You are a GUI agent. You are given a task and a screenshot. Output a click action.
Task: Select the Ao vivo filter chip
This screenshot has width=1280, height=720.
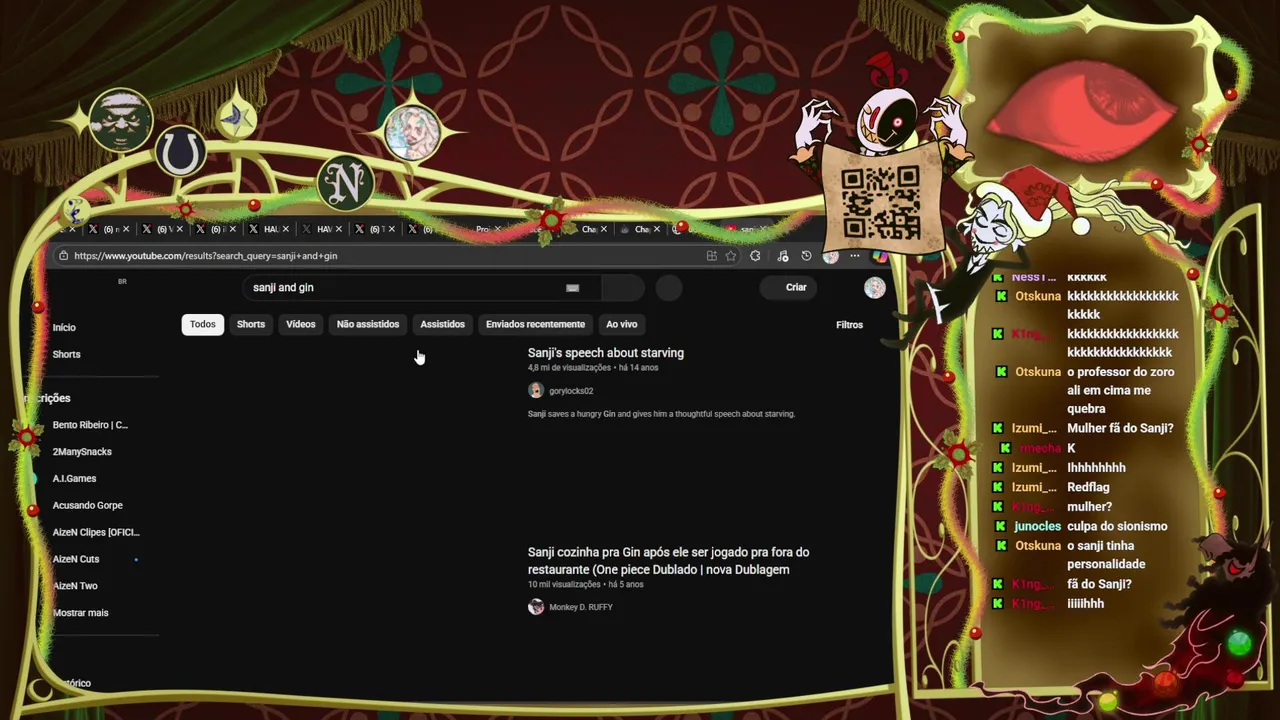pyautogui.click(x=622, y=324)
